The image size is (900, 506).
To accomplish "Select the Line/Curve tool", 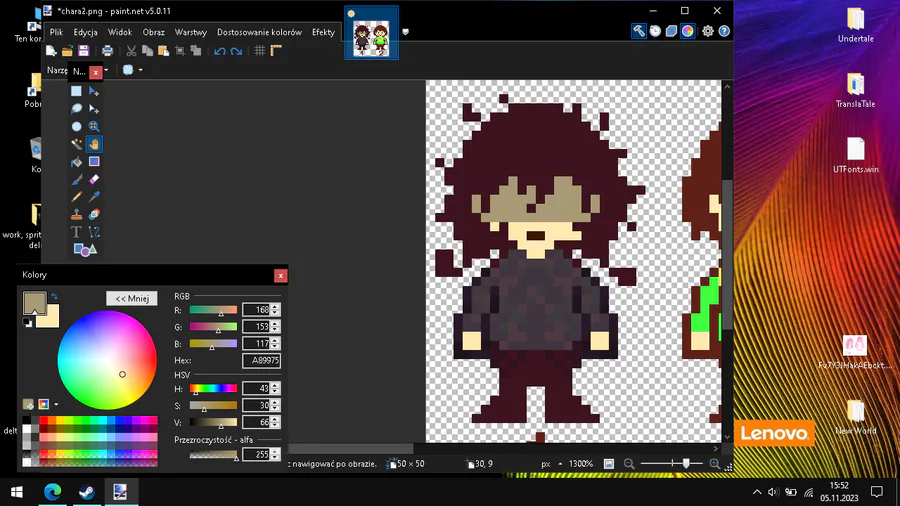I will click(x=94, y=232).
